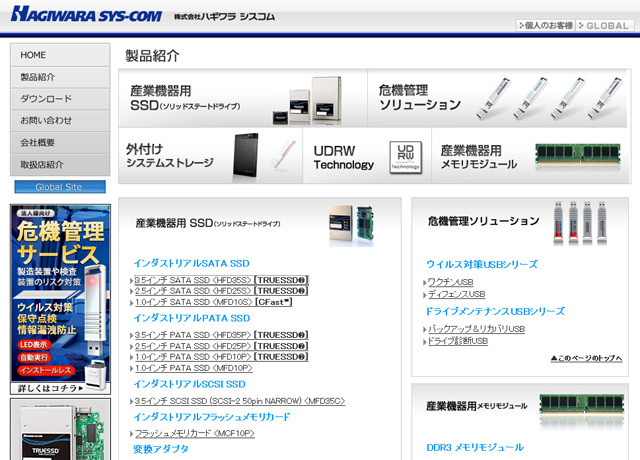Screen dimensions: 640x460
Task: Open DDR3 メモリモジュール heading
Action: (475, 448)
